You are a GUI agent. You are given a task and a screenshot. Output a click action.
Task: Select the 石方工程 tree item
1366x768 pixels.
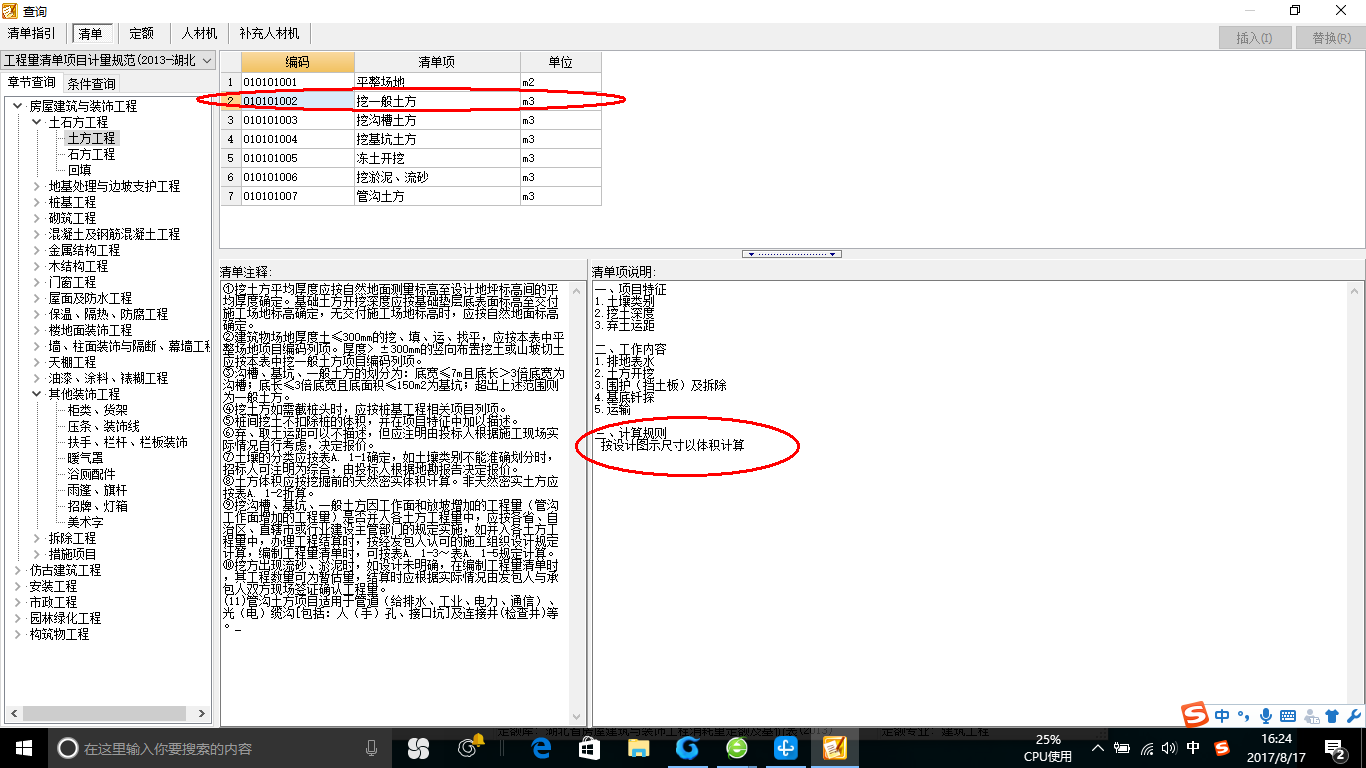pyautogui.click(x=91, y=154)
